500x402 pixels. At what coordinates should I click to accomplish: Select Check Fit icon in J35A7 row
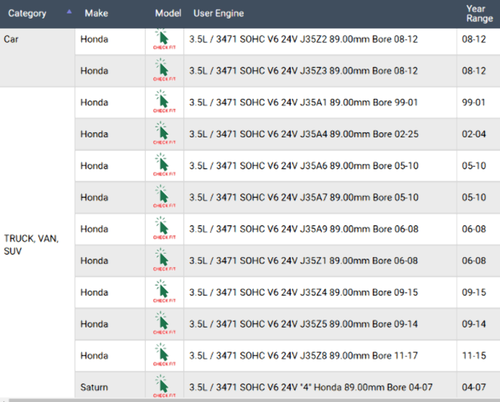[x=164, y=197]
